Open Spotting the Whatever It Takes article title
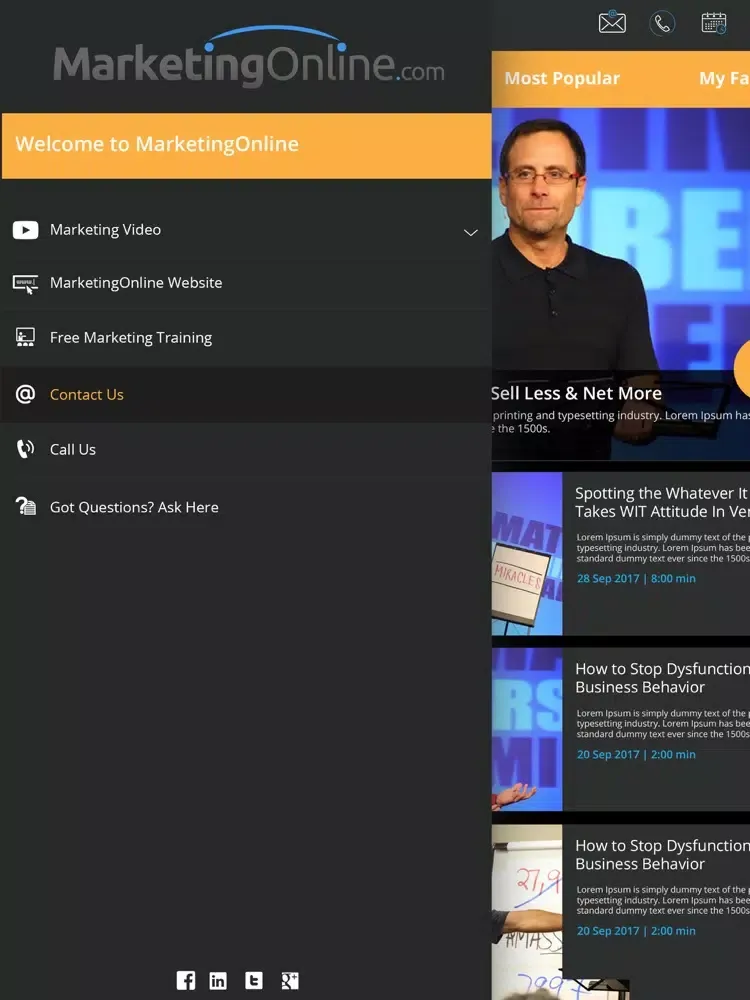Viewport: 750px width, 1000px height. [x=662, y=502]
